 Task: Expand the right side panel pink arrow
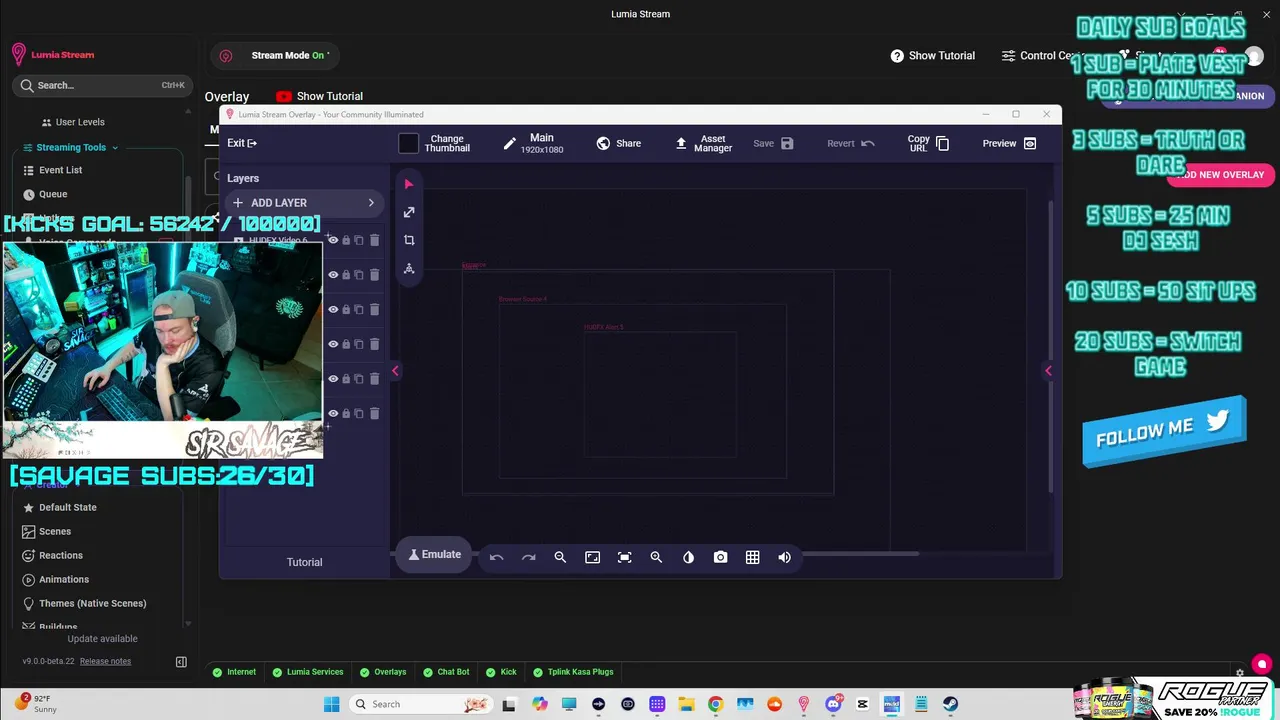click(x=1048, y=371)
